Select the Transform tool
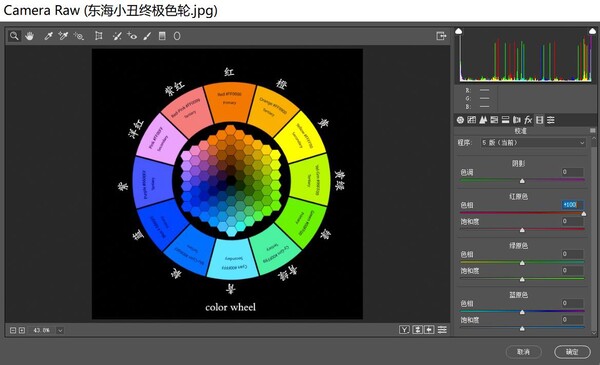The image size is (600, 365). (99, 36)
